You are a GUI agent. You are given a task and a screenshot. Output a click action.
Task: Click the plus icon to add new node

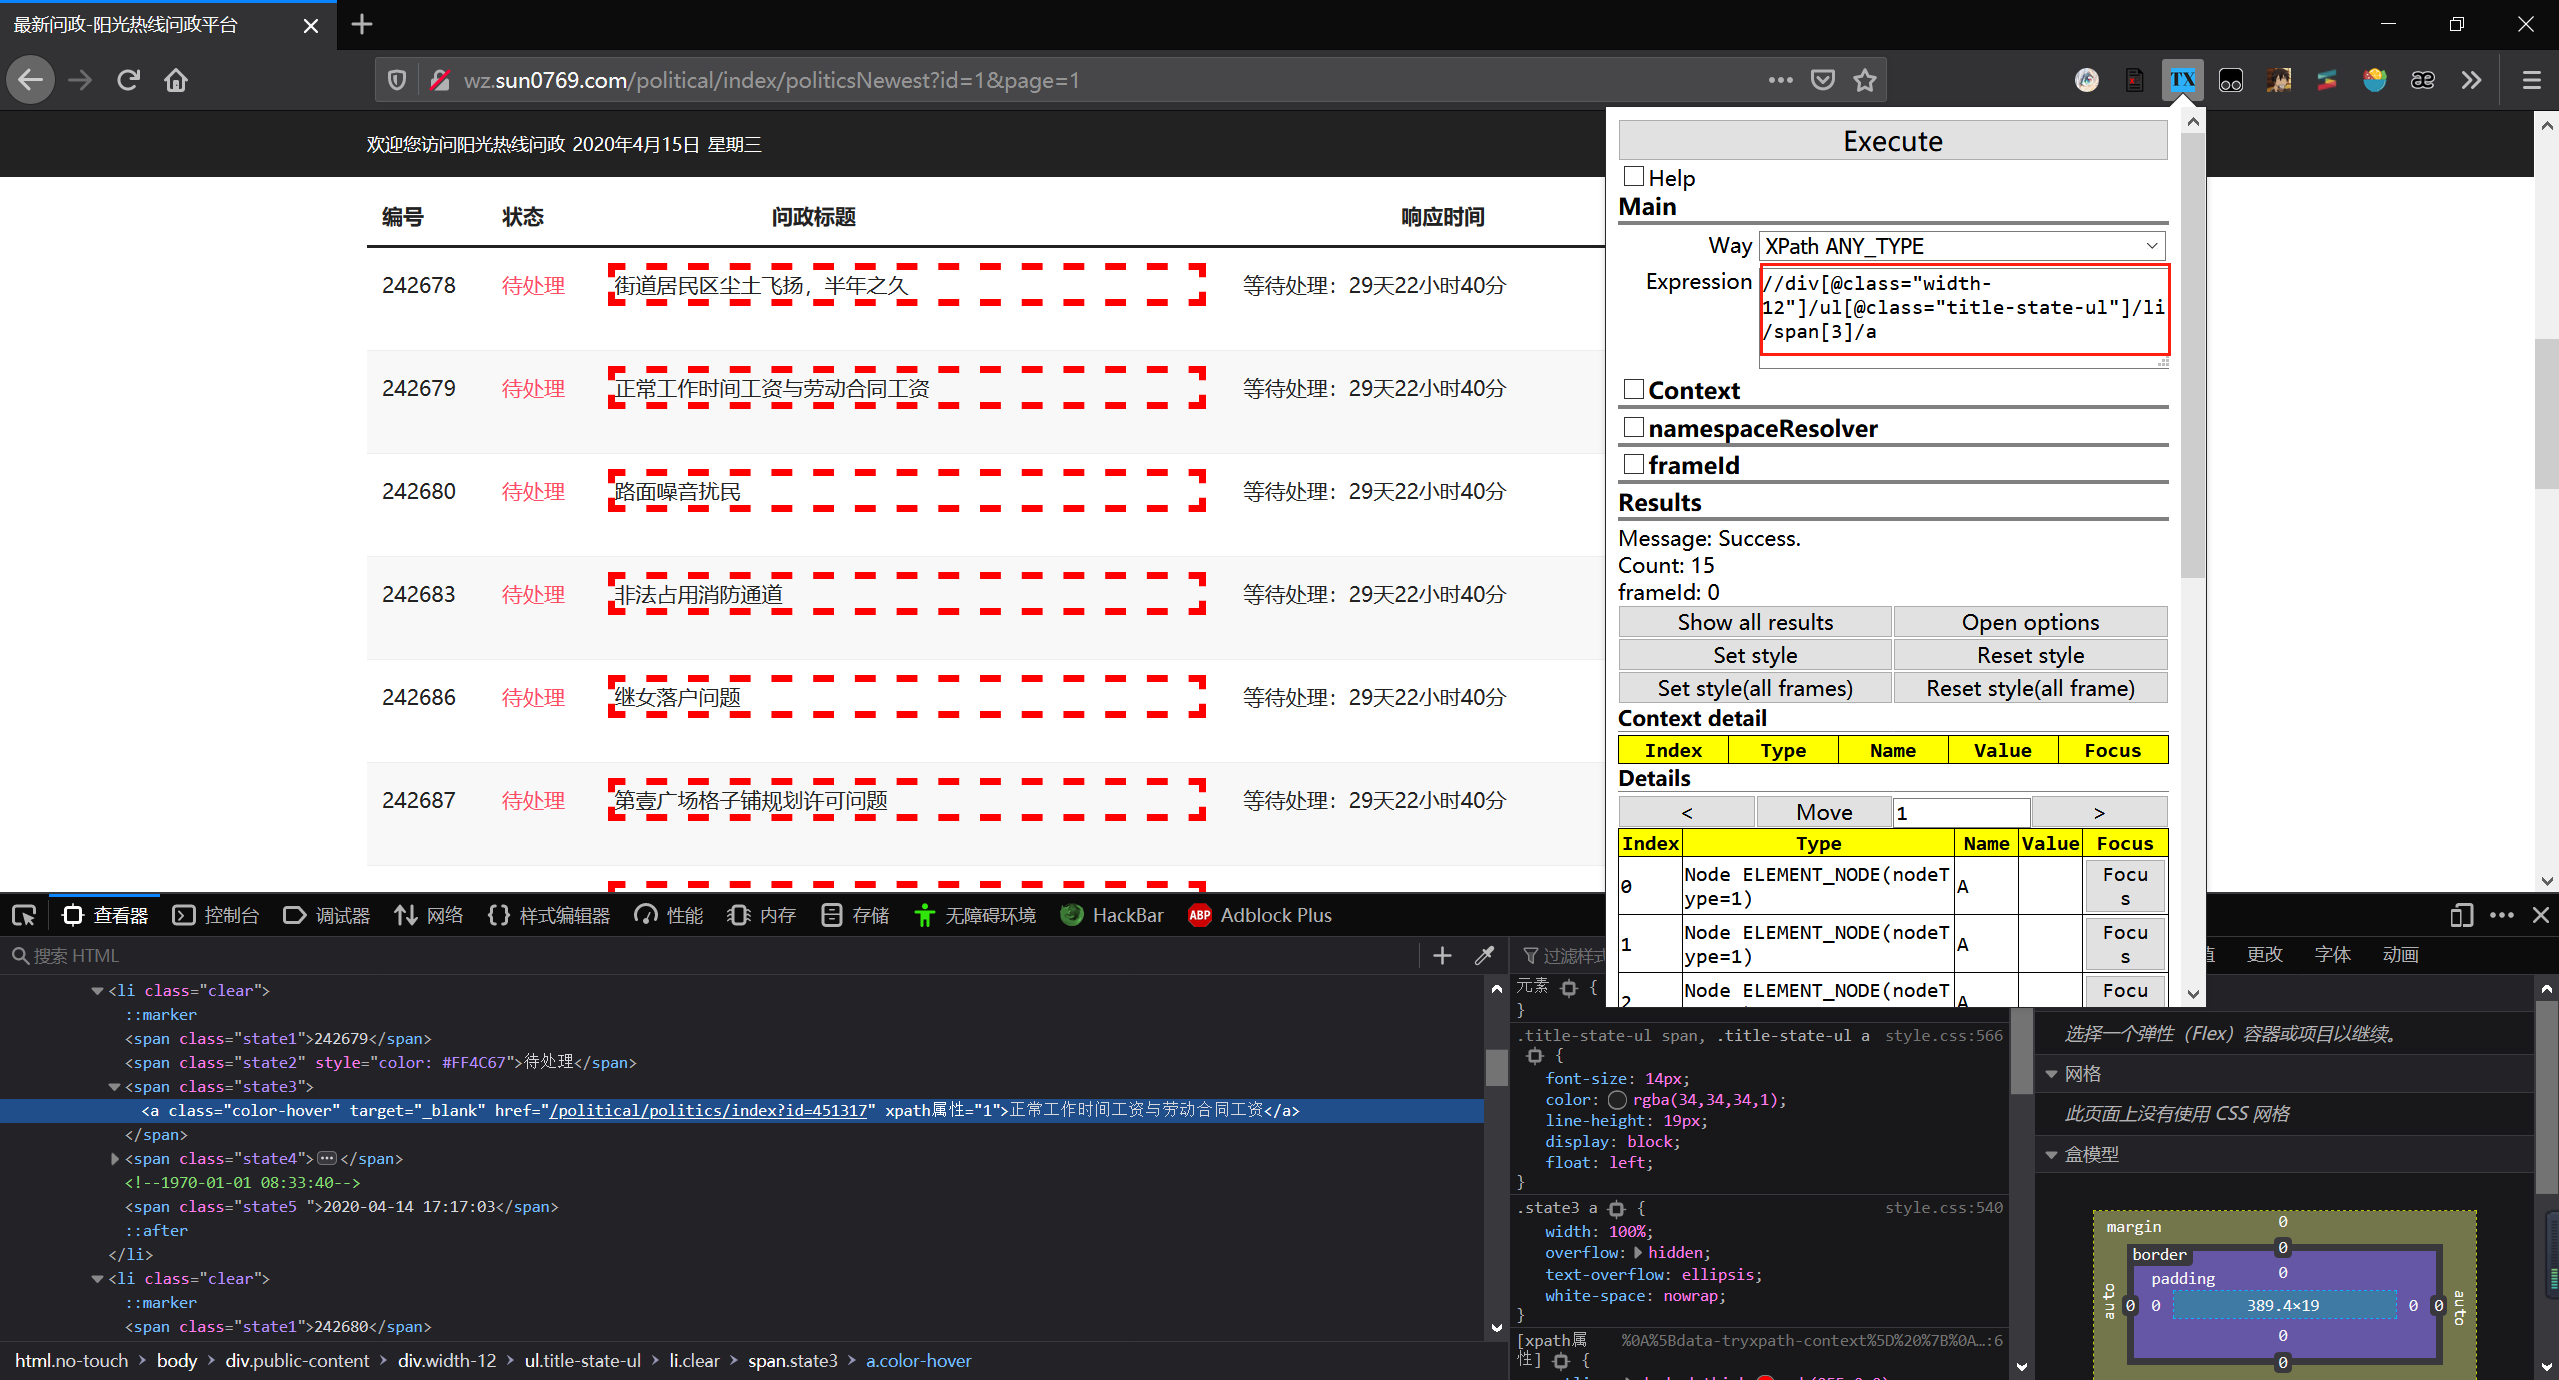pyautogui.click(x=1442, y=955)
